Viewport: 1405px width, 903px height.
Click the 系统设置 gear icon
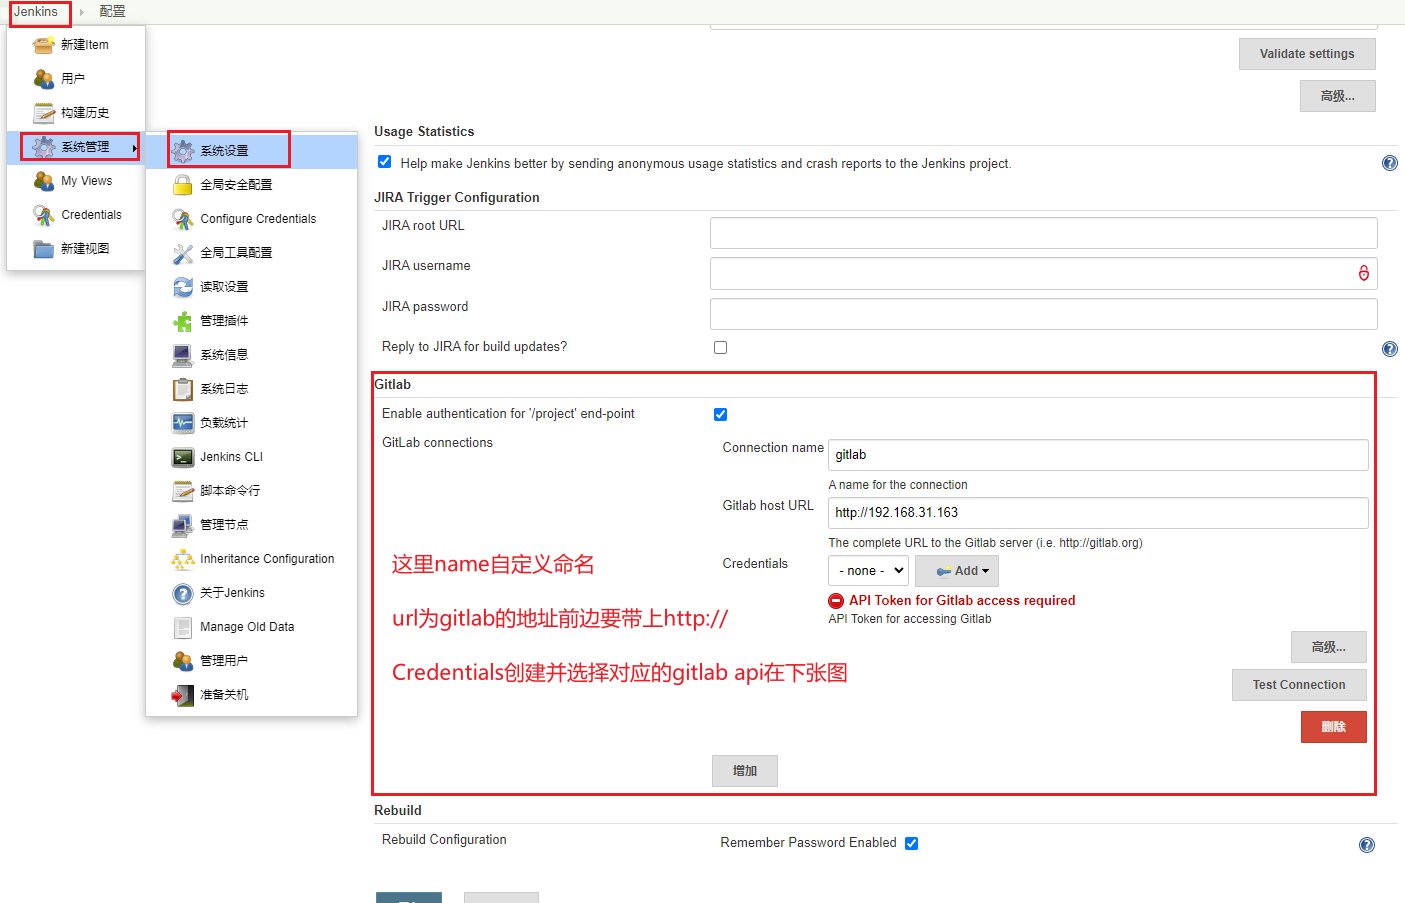(x=182, y=151)
